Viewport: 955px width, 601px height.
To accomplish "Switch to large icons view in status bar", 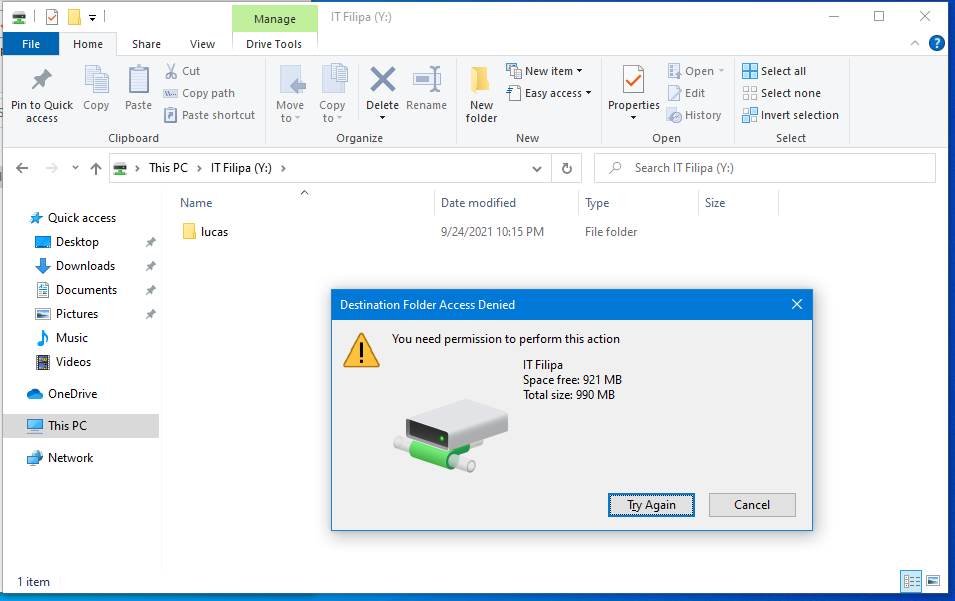I will click(933, 581).
